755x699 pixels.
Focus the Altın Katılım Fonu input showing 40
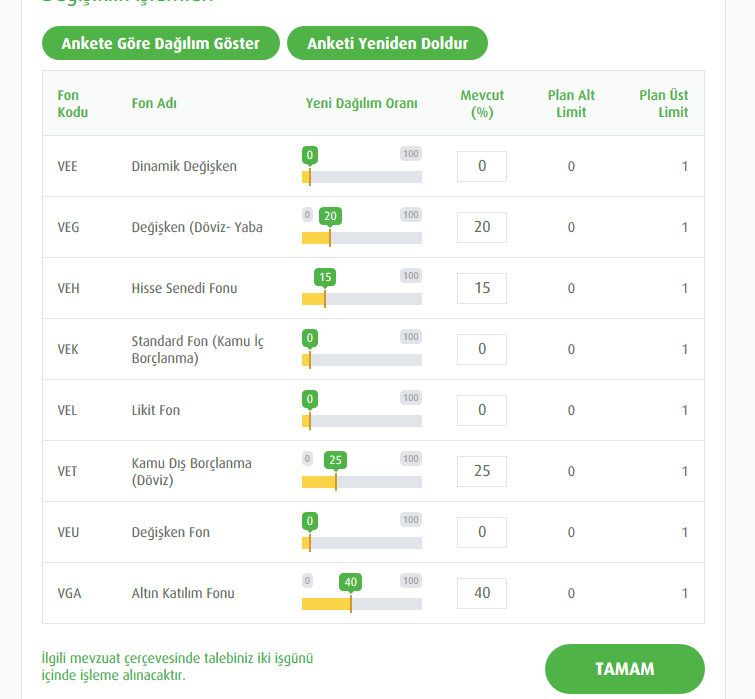point(482,593)
